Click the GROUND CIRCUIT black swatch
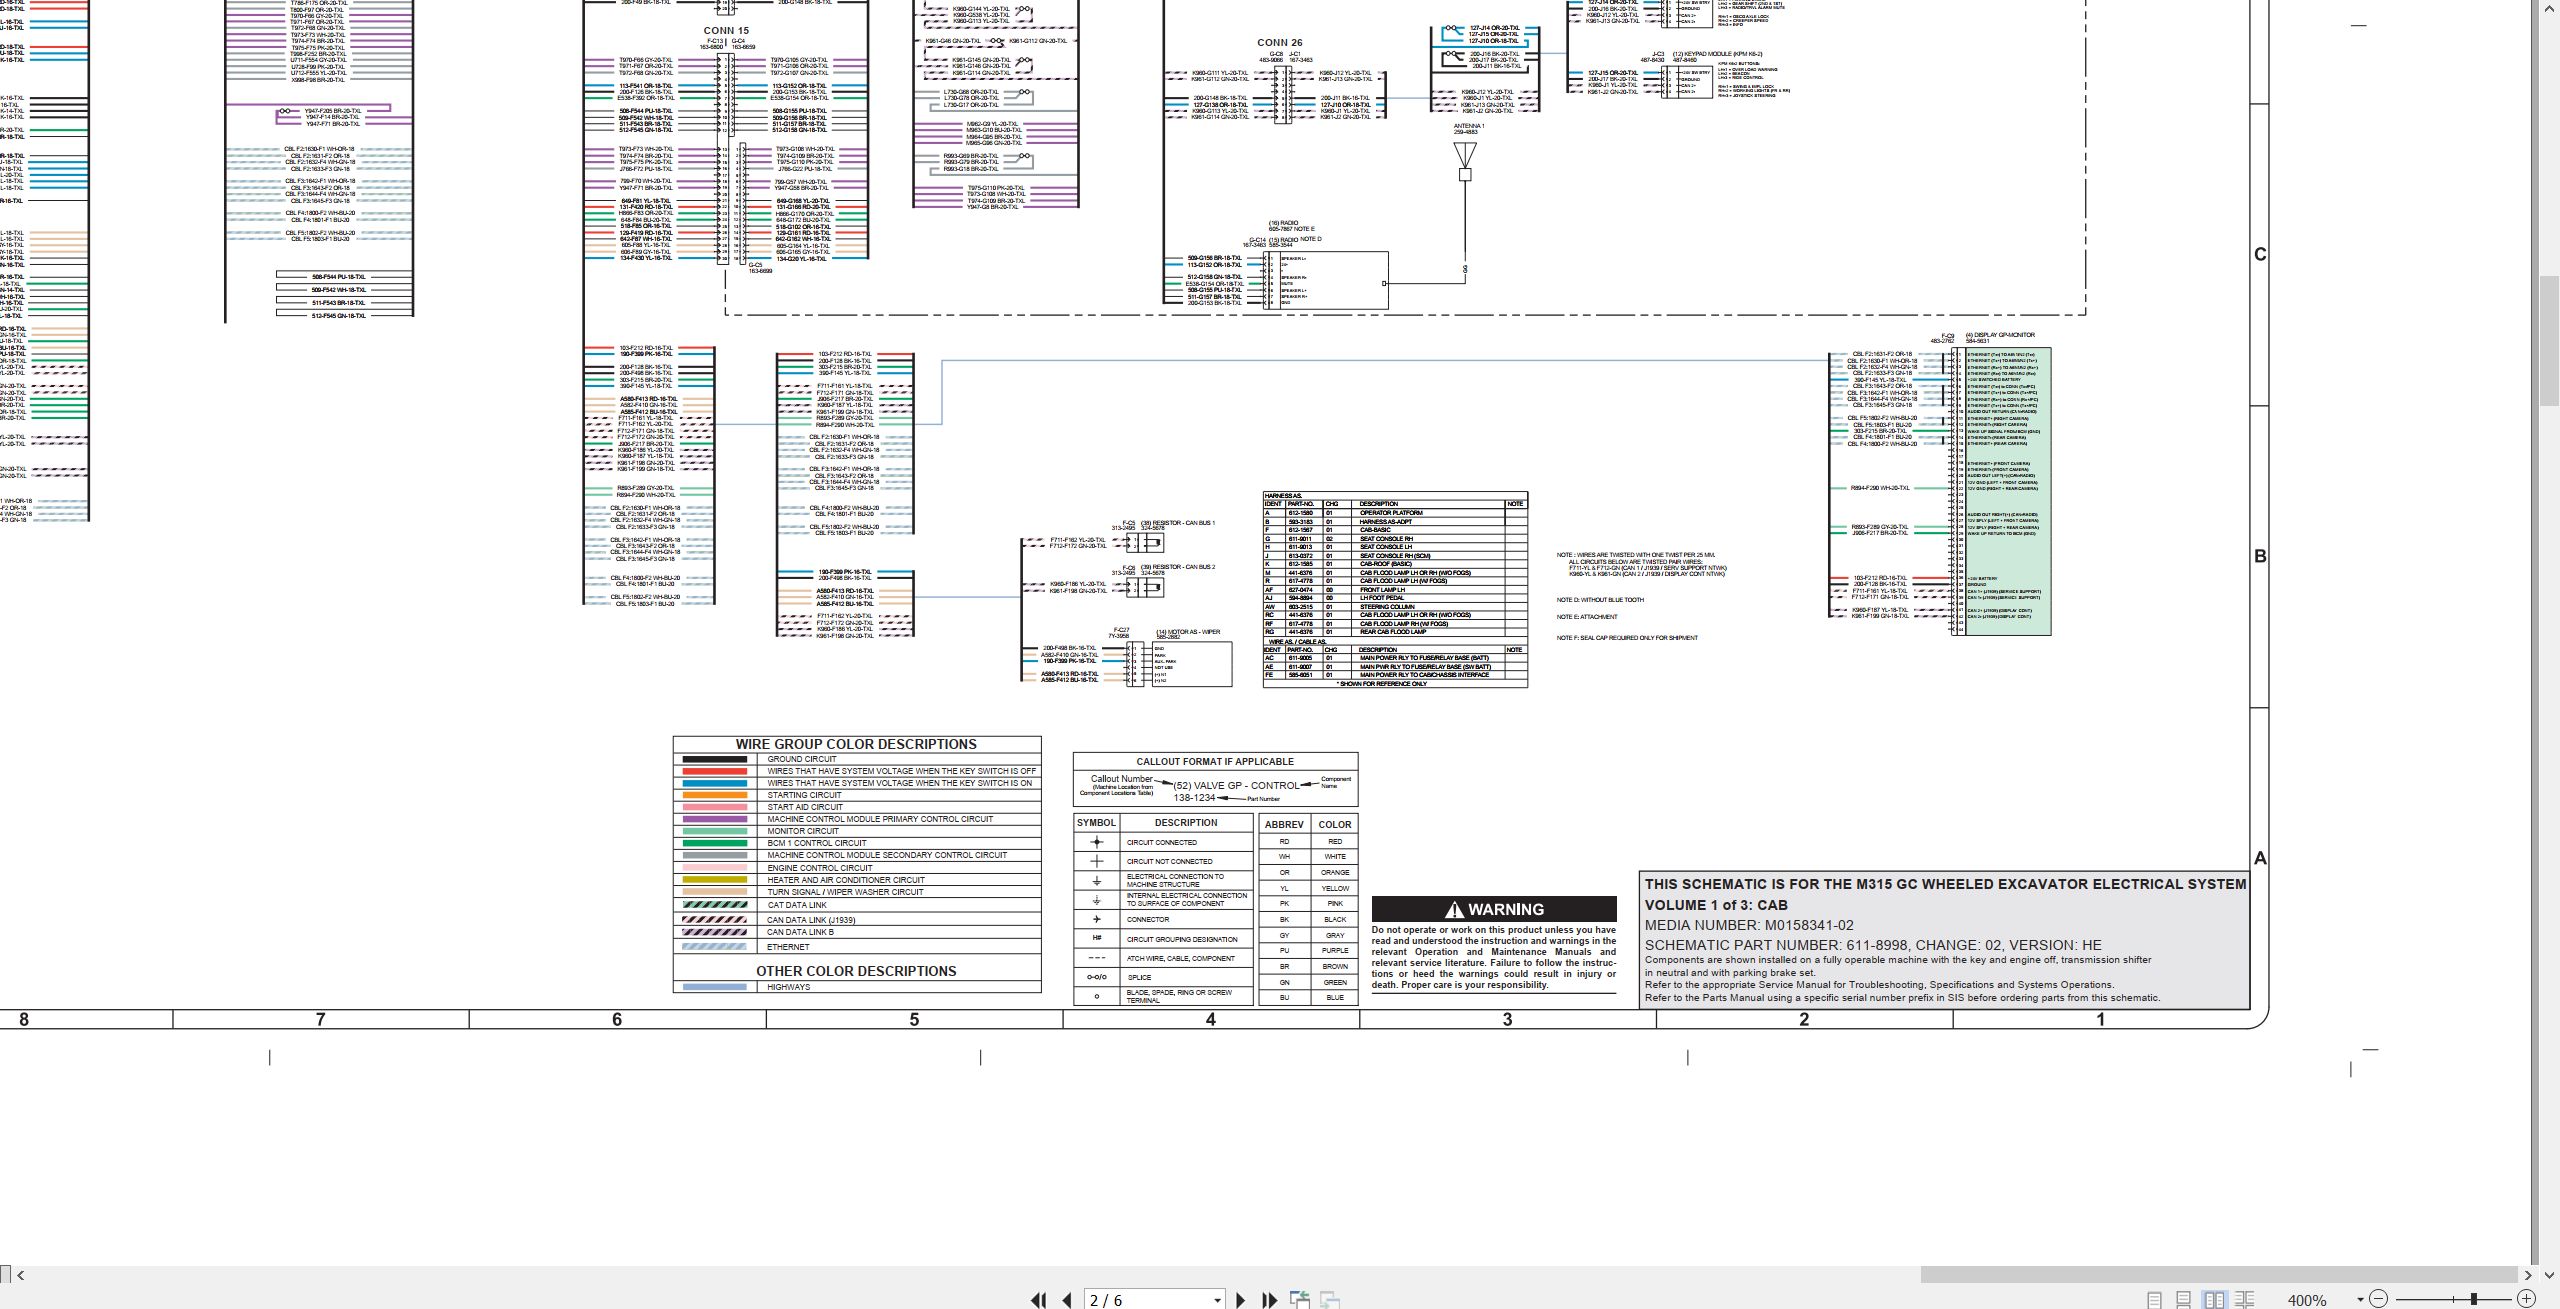The image size is (2560, 1309). pyautogui.click(x=714, y=759)
